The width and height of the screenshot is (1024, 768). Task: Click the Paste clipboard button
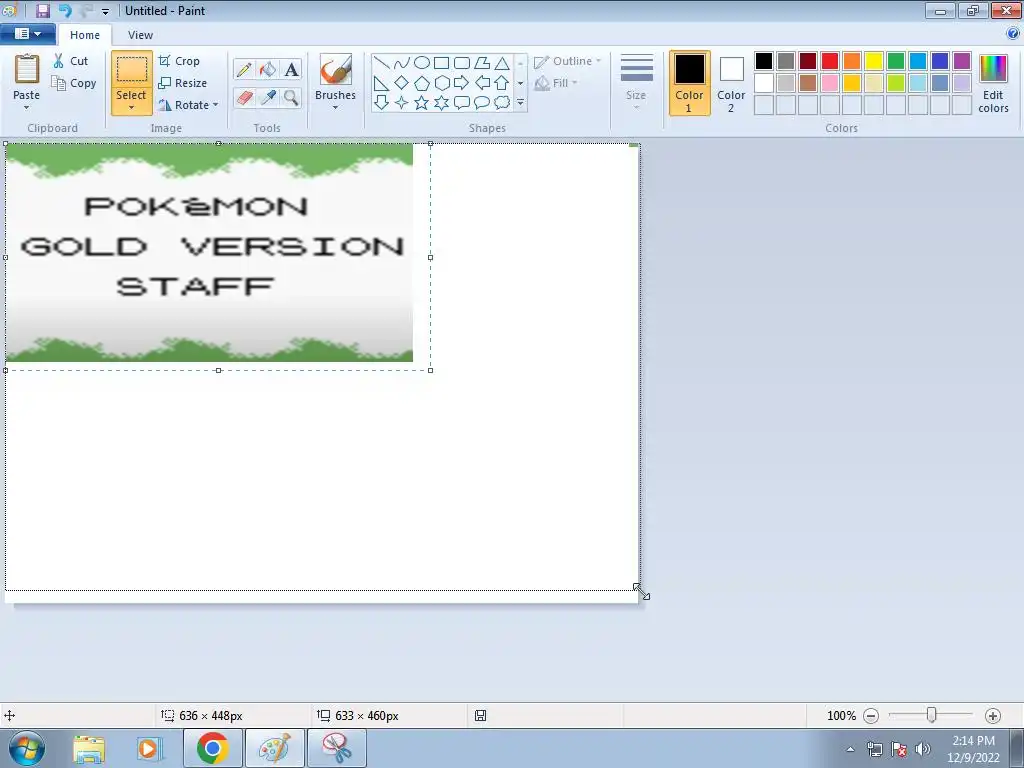coord(27,71)
